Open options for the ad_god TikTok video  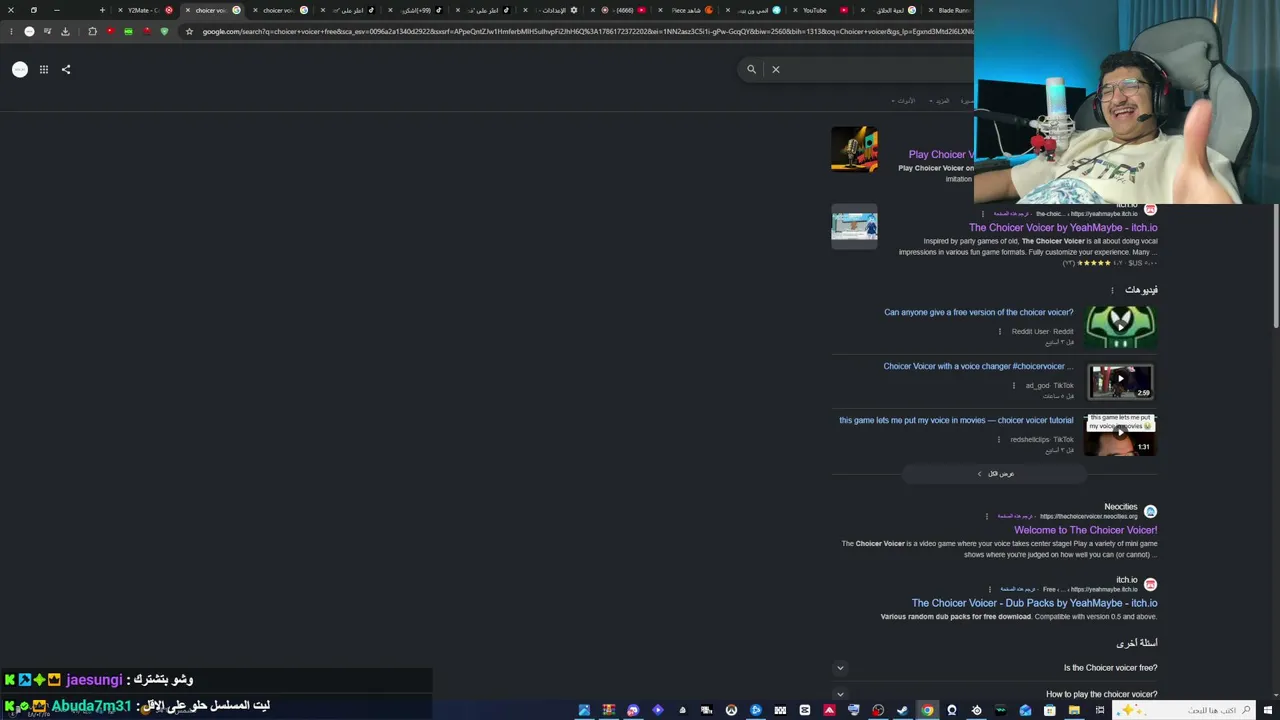(x=1013, y=385)
